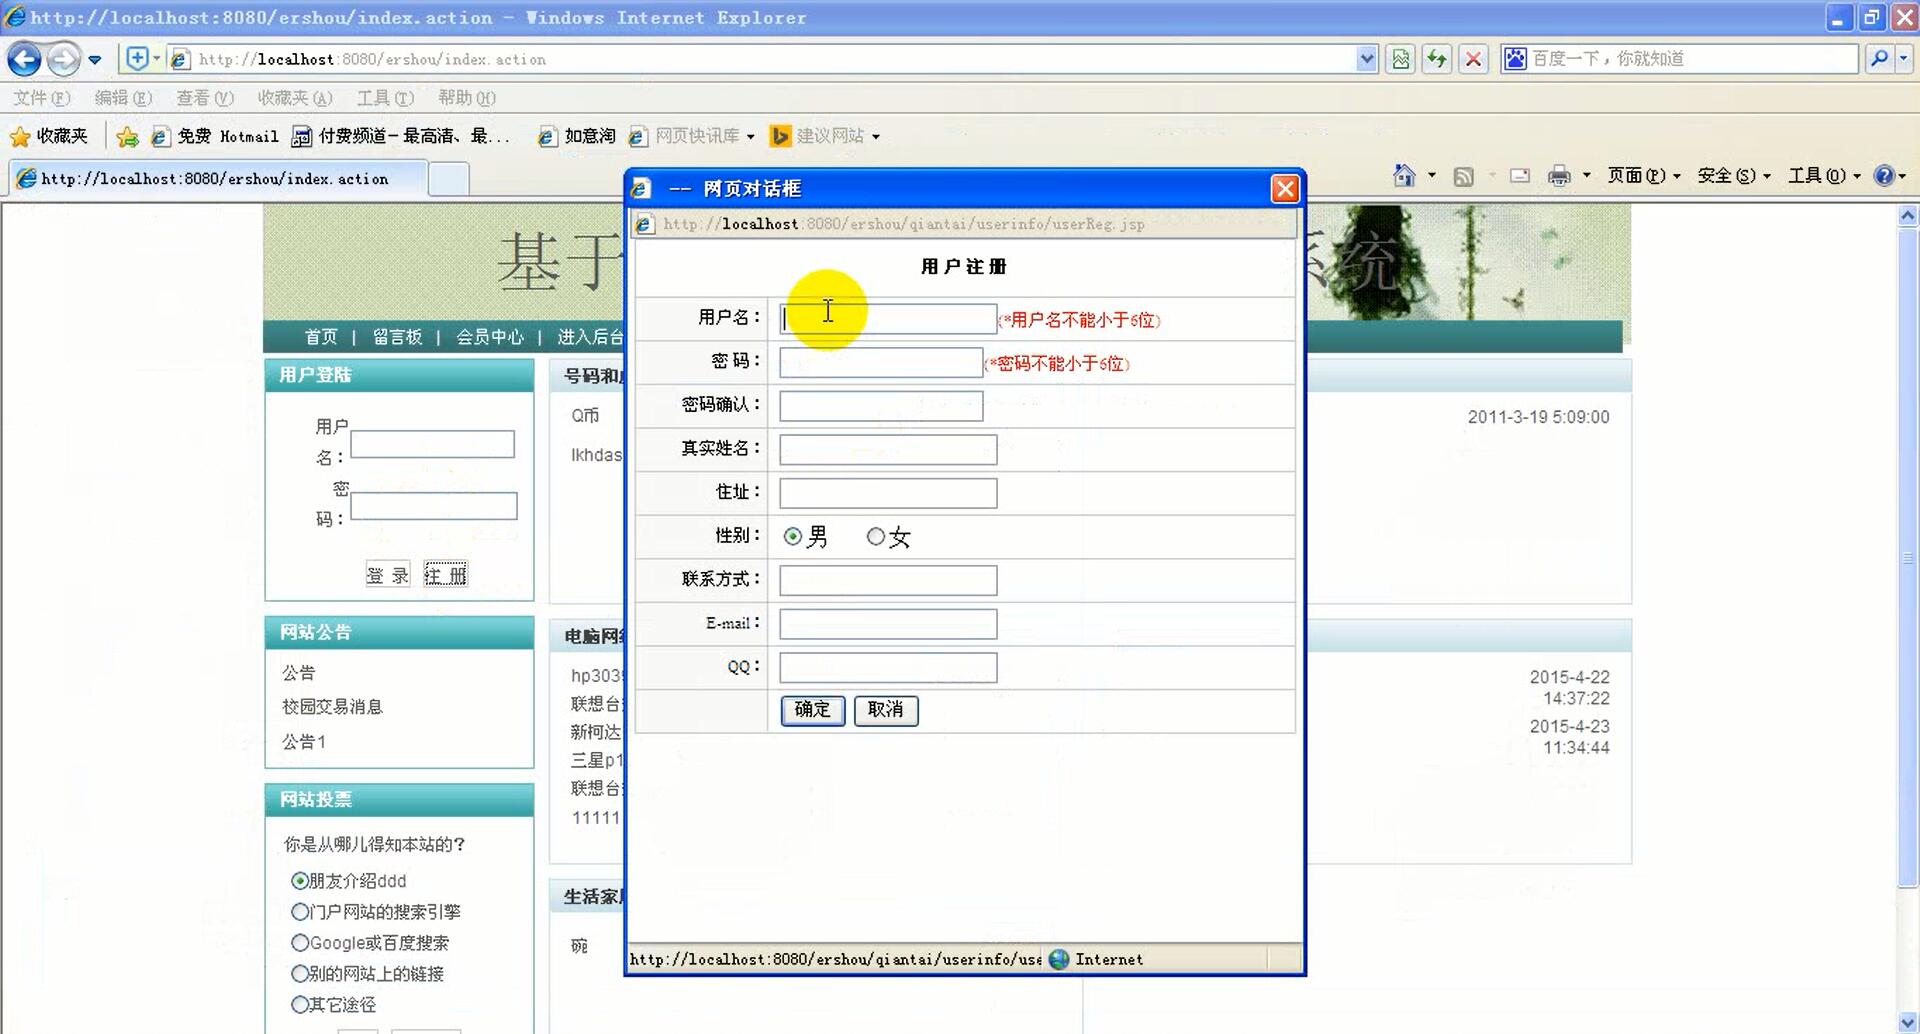
Task: Open the 校园交易消息 announcement
Action: (332, 707)
